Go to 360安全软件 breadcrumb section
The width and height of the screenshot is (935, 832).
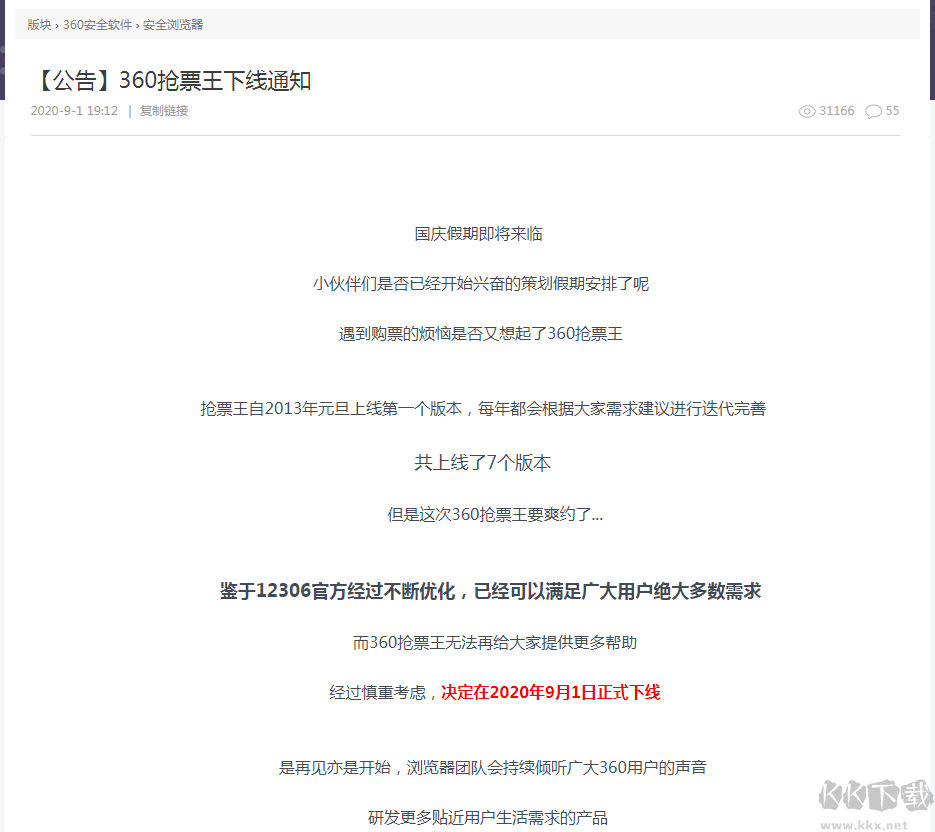(97, 24)
